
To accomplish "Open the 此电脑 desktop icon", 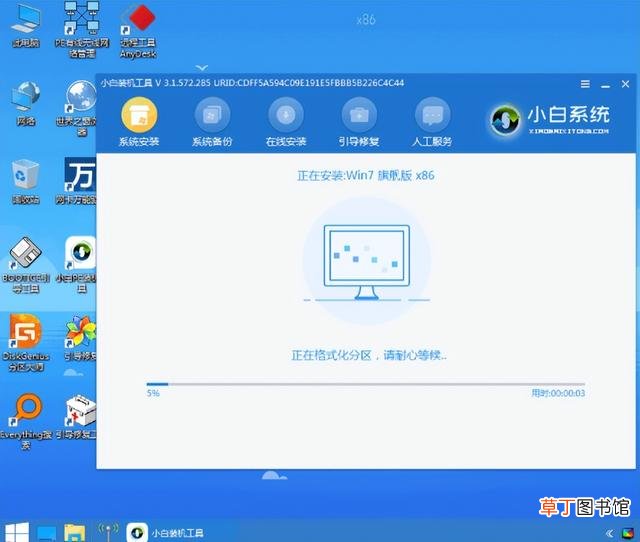I will pos(25,25).
